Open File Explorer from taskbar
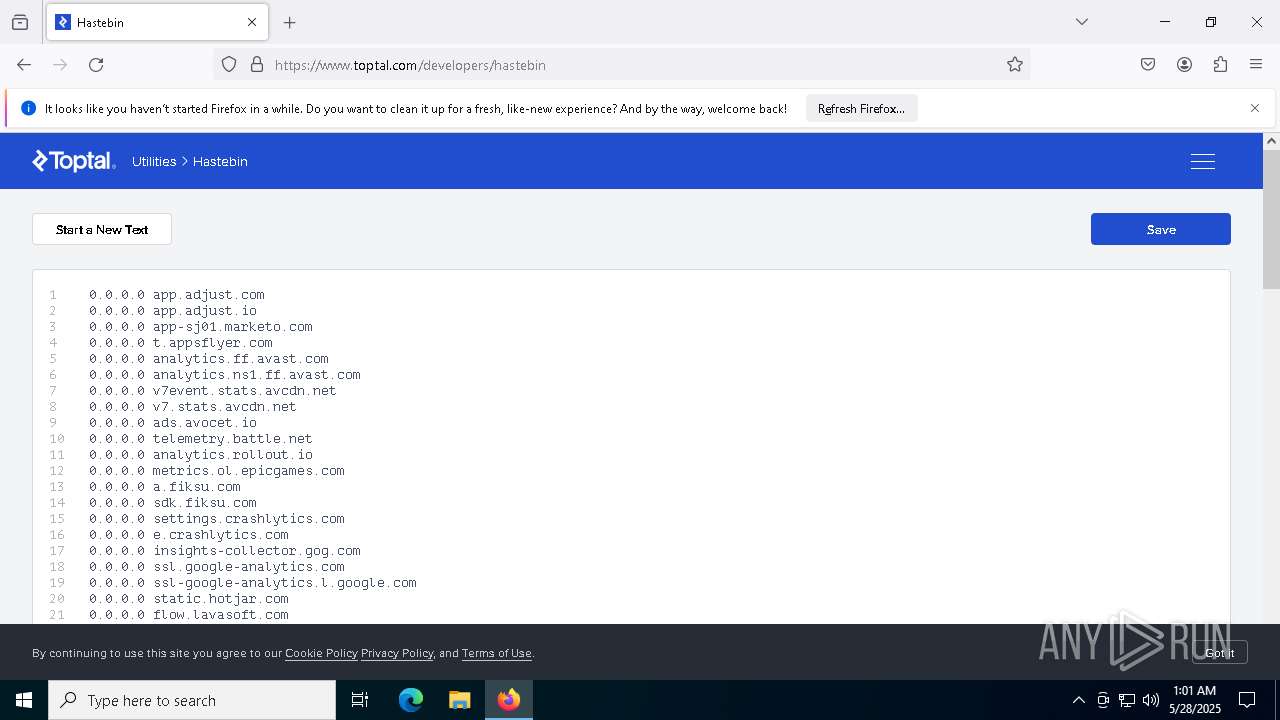 pos(459,700)
